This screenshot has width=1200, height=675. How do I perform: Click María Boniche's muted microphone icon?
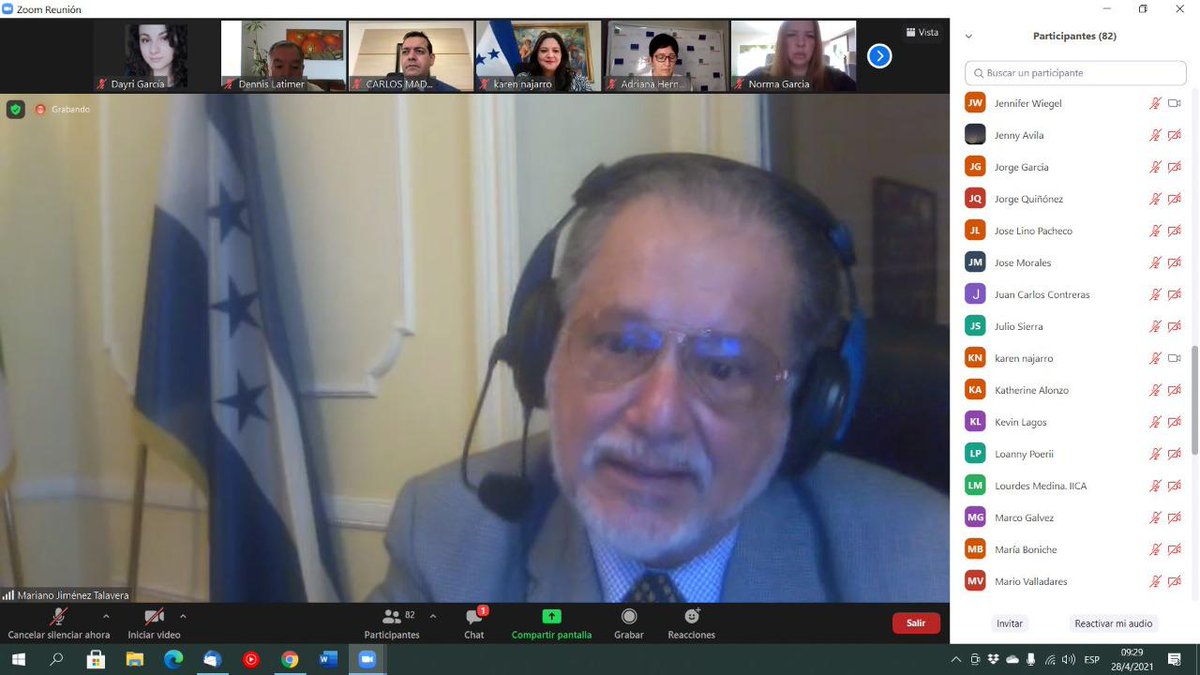point(1155,549)
